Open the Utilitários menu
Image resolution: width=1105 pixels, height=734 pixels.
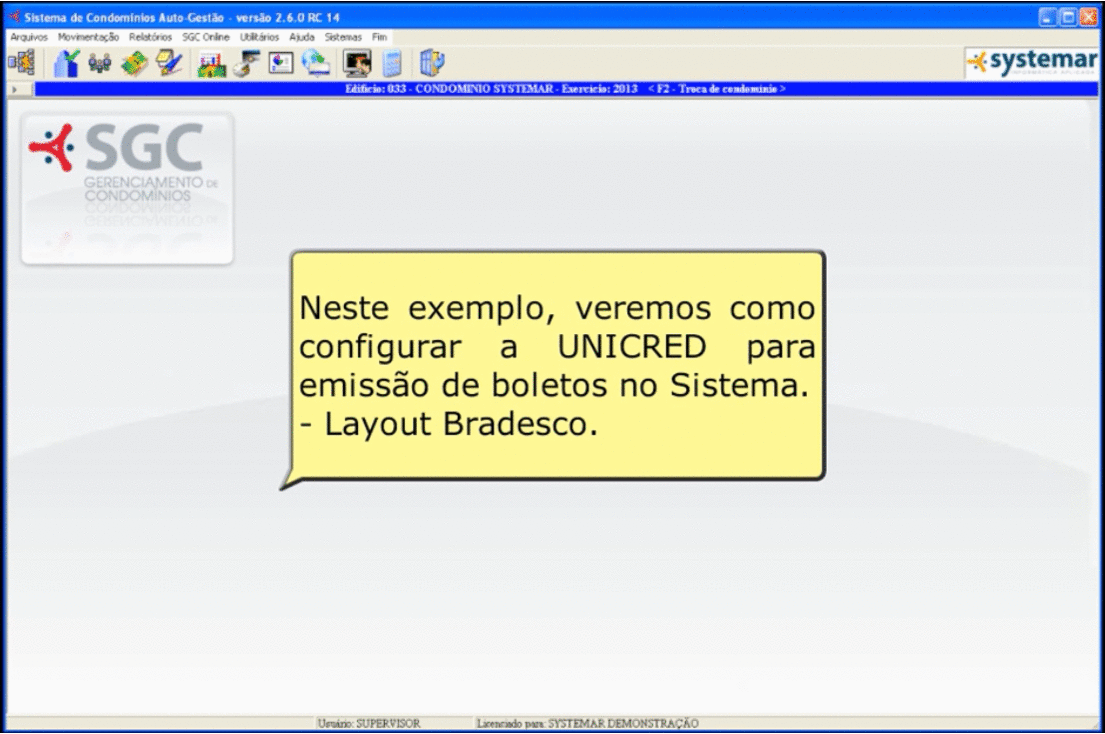pos(260,36)
